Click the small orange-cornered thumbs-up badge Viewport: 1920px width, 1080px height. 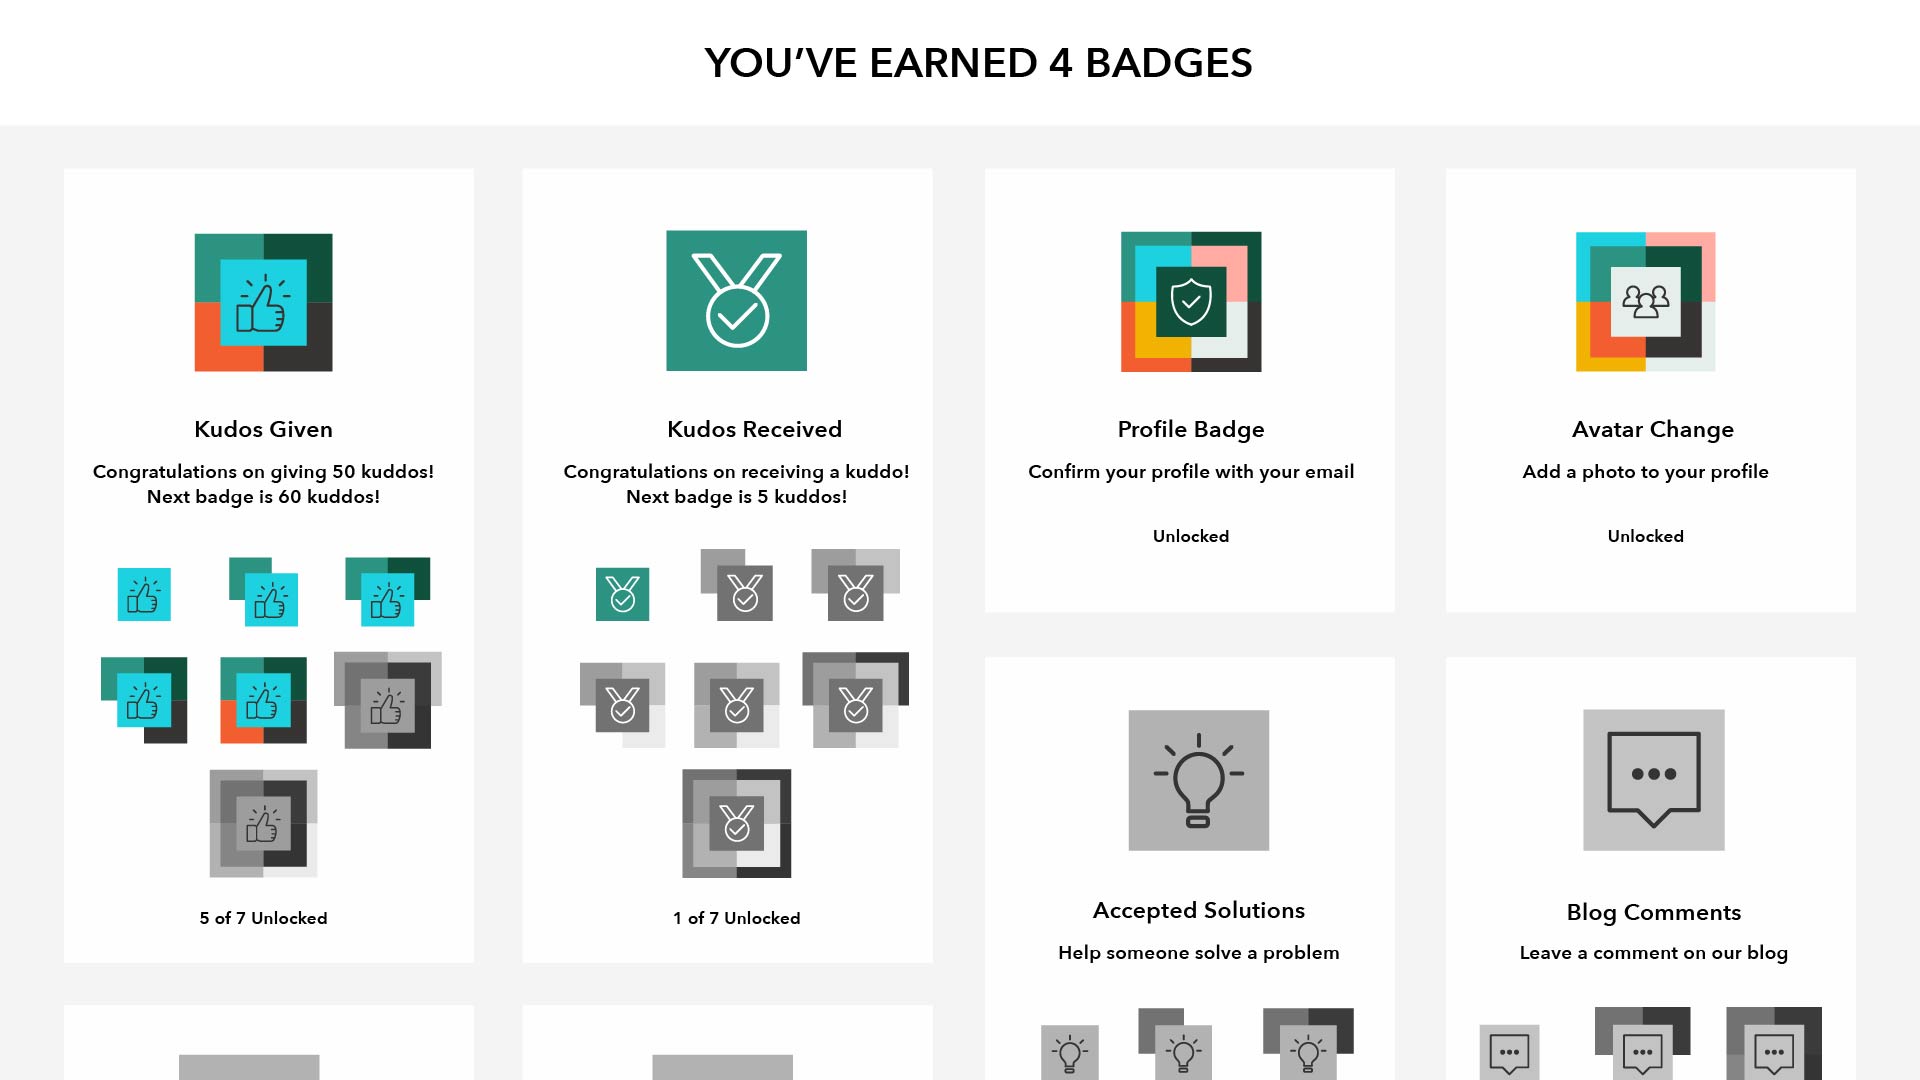(263, 700)
